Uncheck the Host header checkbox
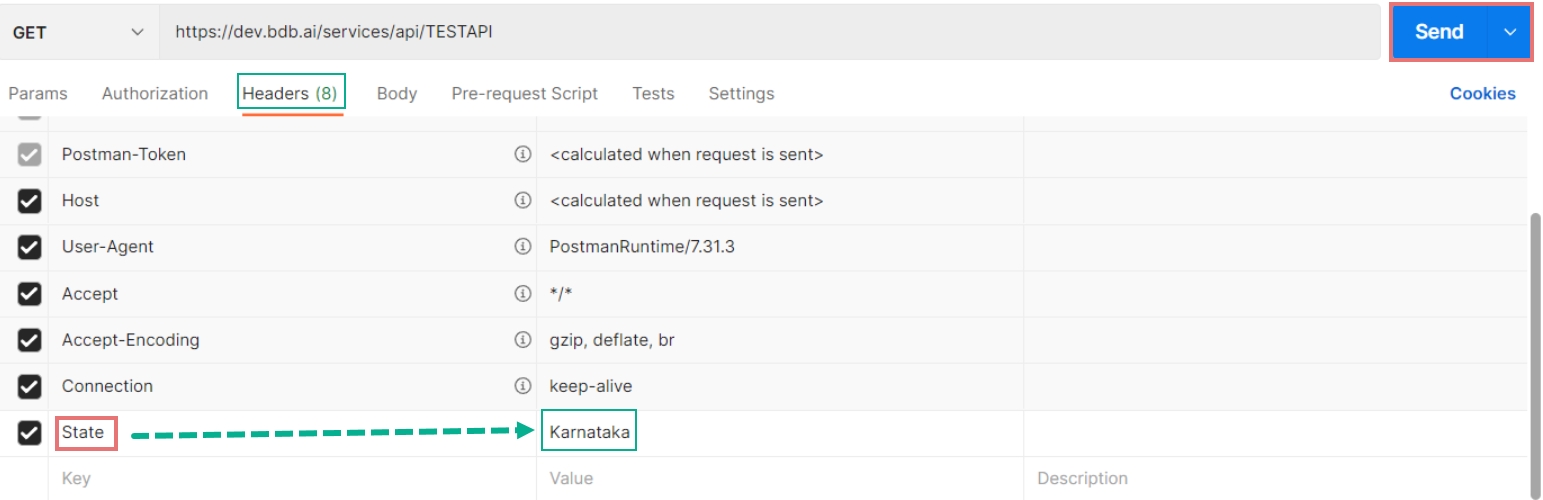The height and width of the screenshot is (500, 1543). 30,201
